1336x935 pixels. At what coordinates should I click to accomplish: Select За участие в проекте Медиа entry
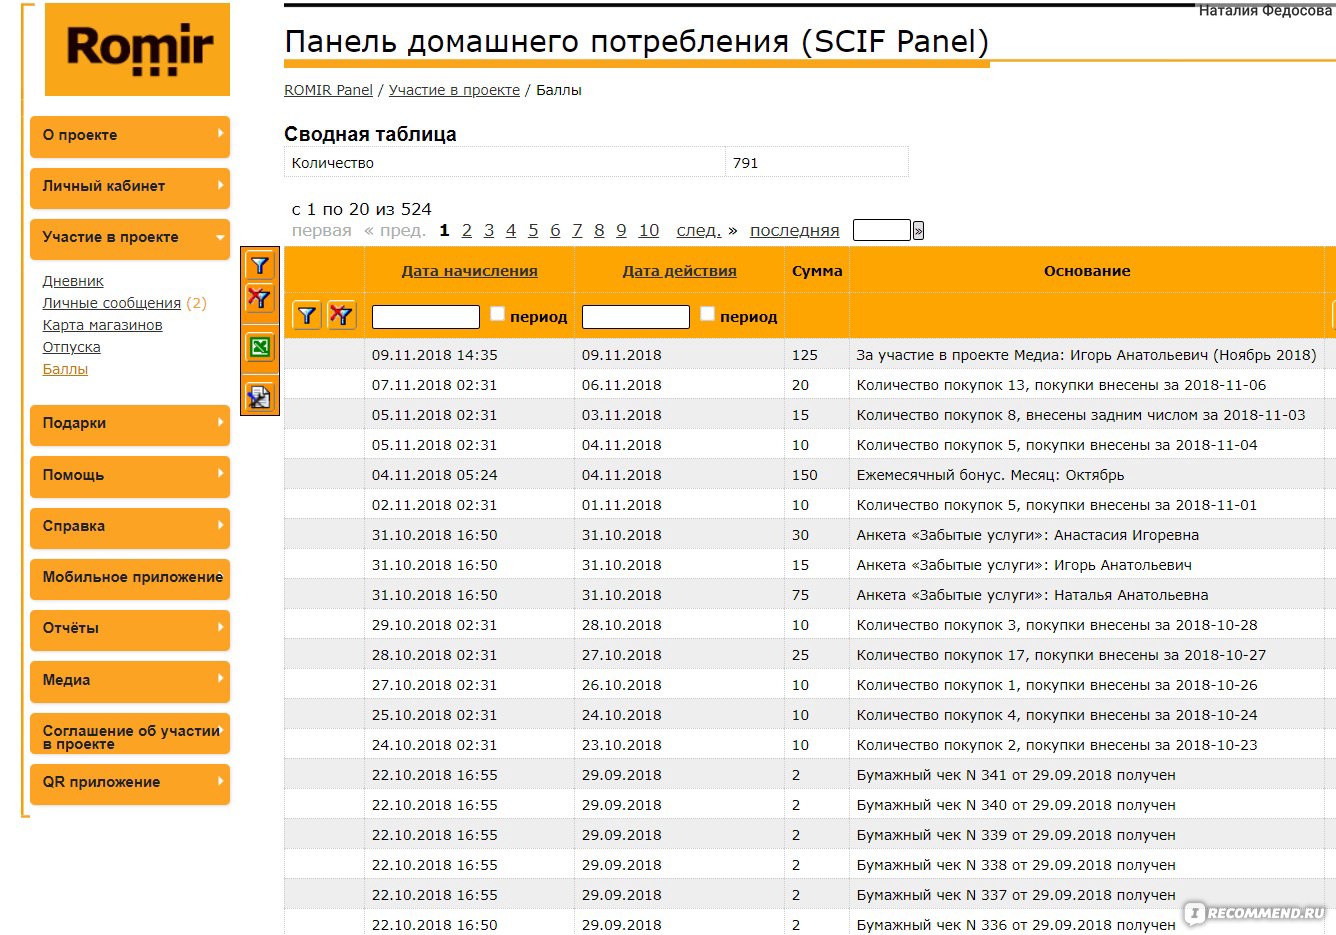1086,355
